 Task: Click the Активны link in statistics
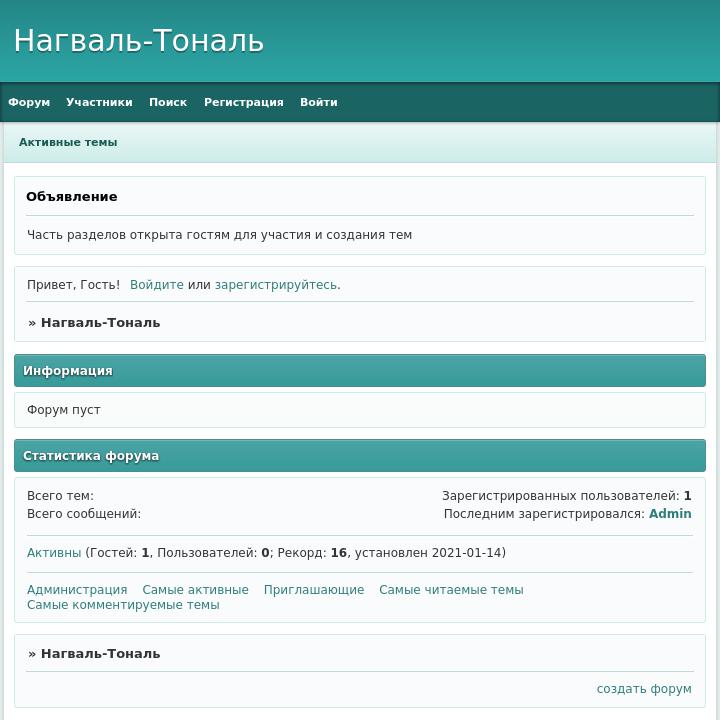click(x=54, y=552)
